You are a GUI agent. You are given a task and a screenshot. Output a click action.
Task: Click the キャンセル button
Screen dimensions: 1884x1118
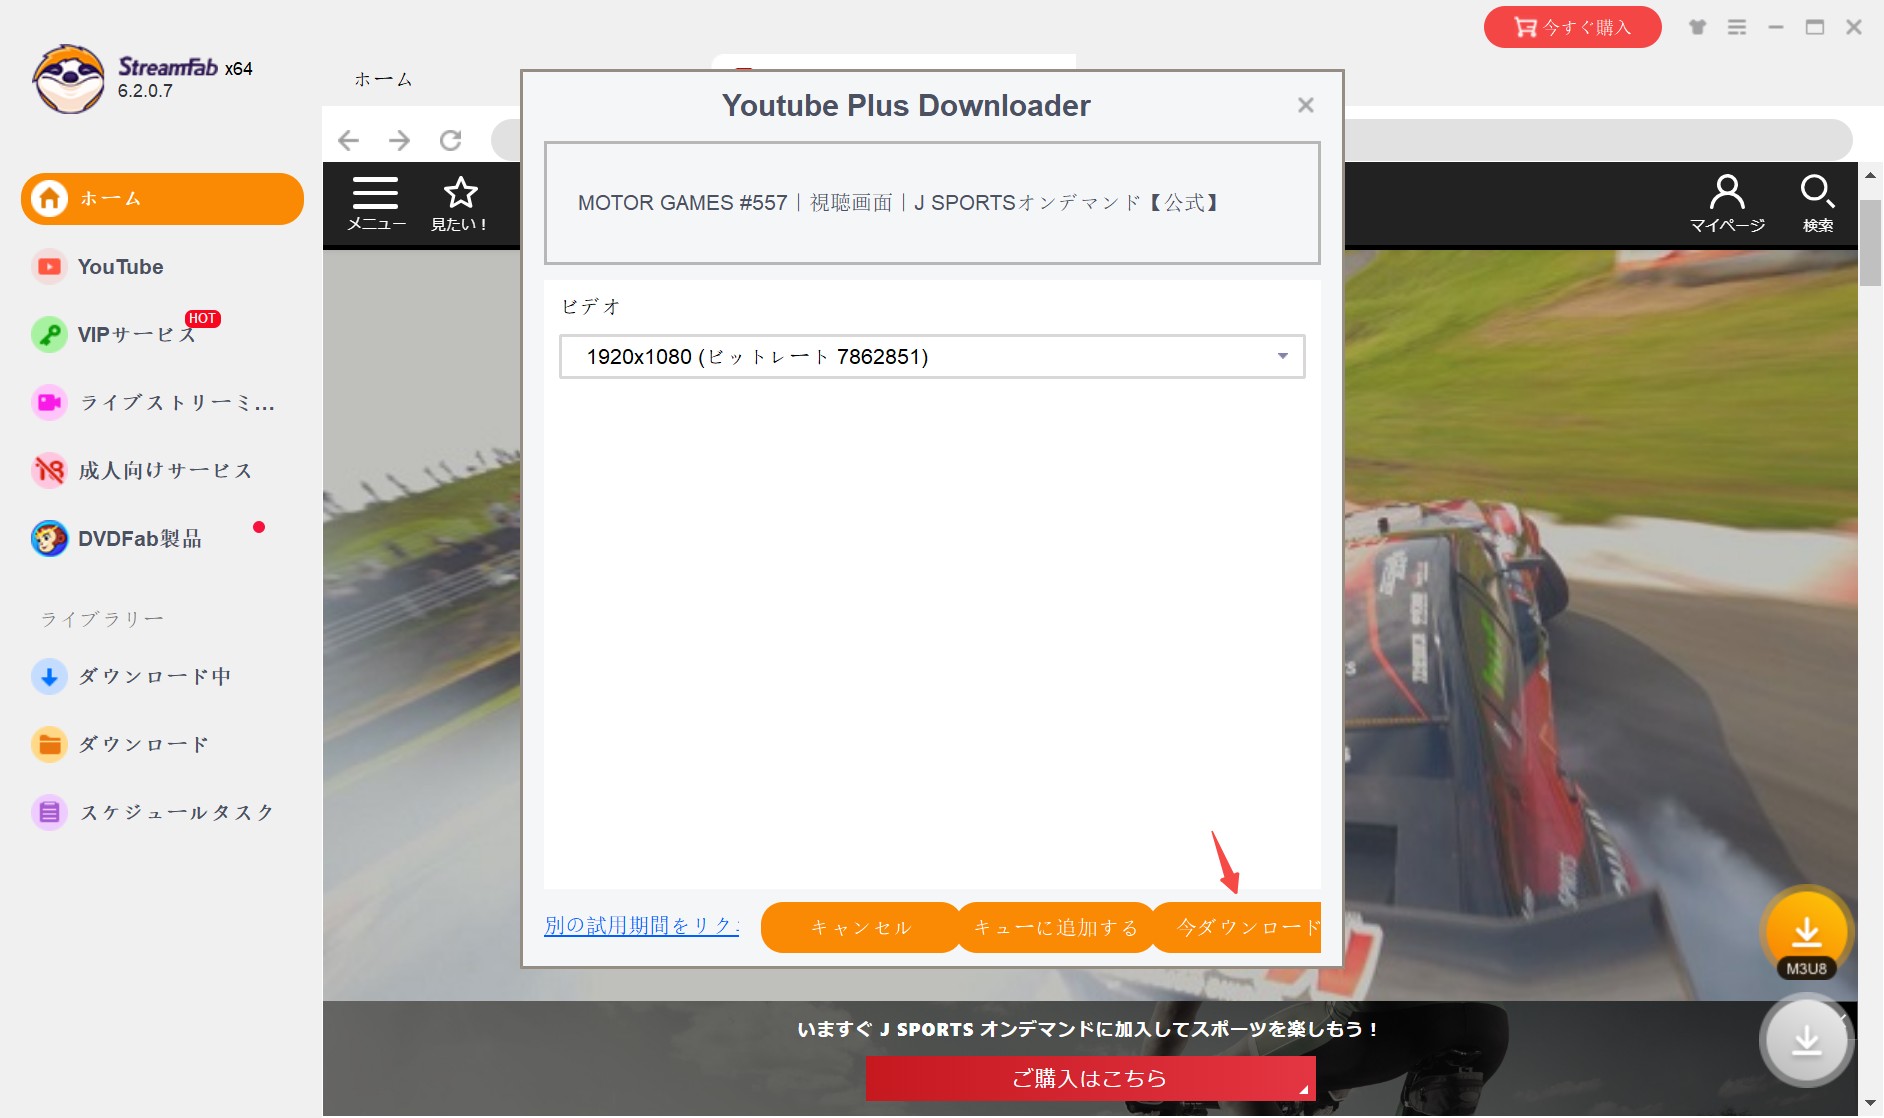[860, 928]
